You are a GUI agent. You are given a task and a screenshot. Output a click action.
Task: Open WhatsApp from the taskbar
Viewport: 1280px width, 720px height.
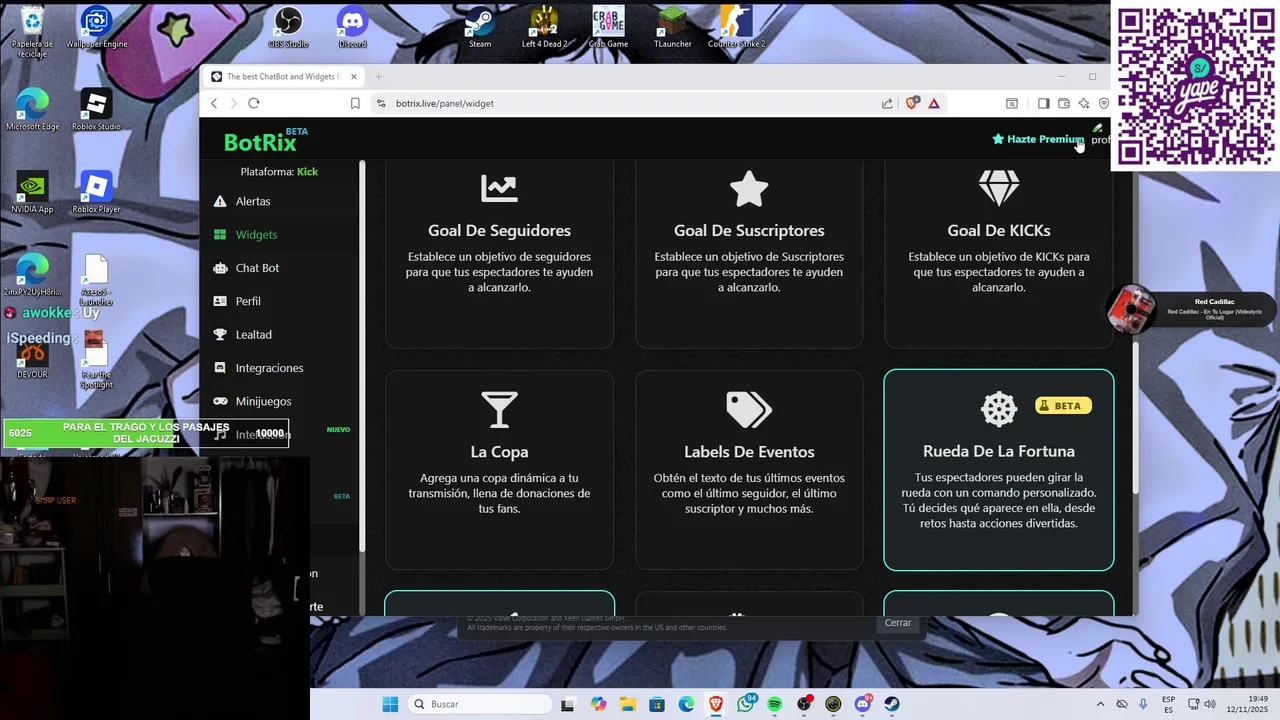745,704
